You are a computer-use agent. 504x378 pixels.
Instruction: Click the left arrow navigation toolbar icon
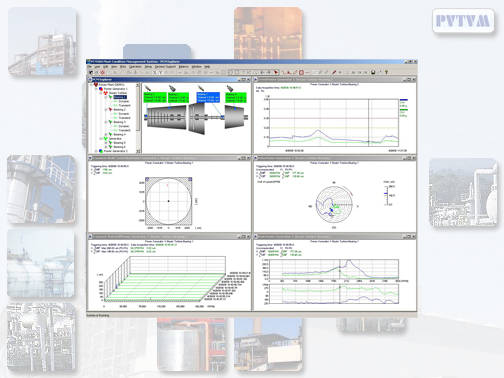[262, 72]
